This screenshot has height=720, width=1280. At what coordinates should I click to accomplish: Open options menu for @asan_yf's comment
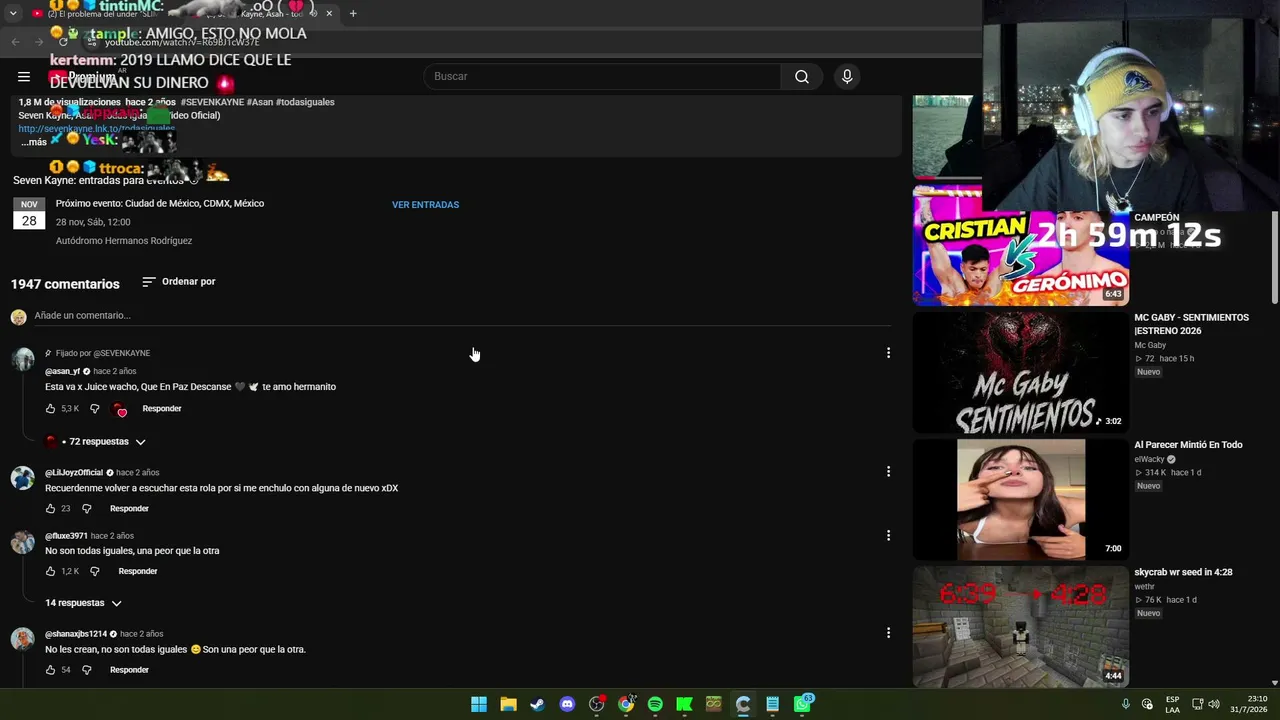coord(888,353)
